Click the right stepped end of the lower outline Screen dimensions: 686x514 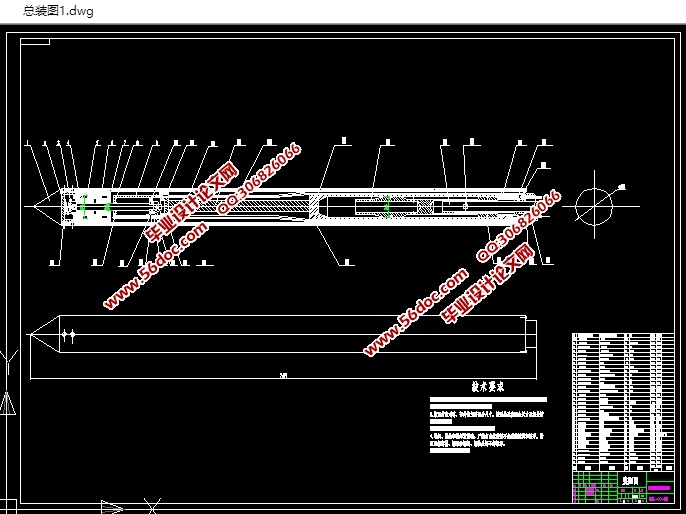[530, 335]
